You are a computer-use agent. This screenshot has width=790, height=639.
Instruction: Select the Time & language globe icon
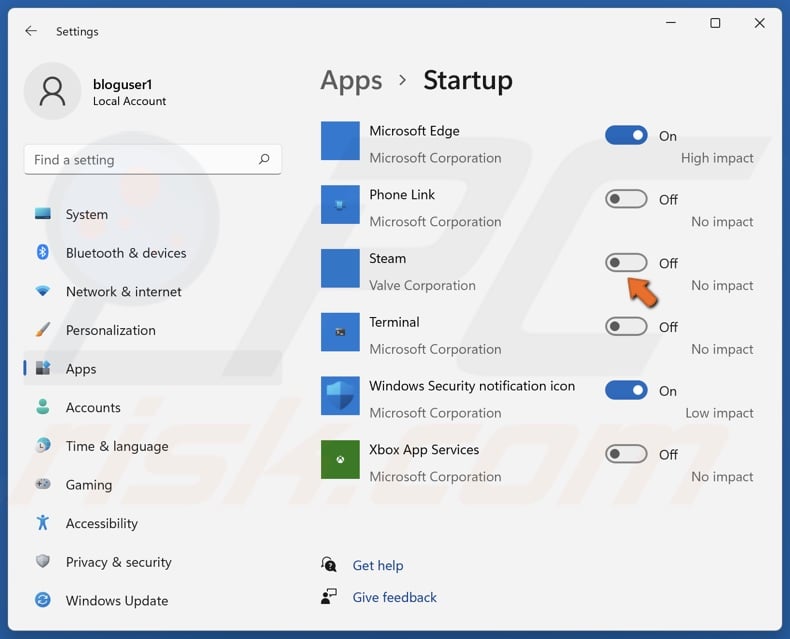43,445
